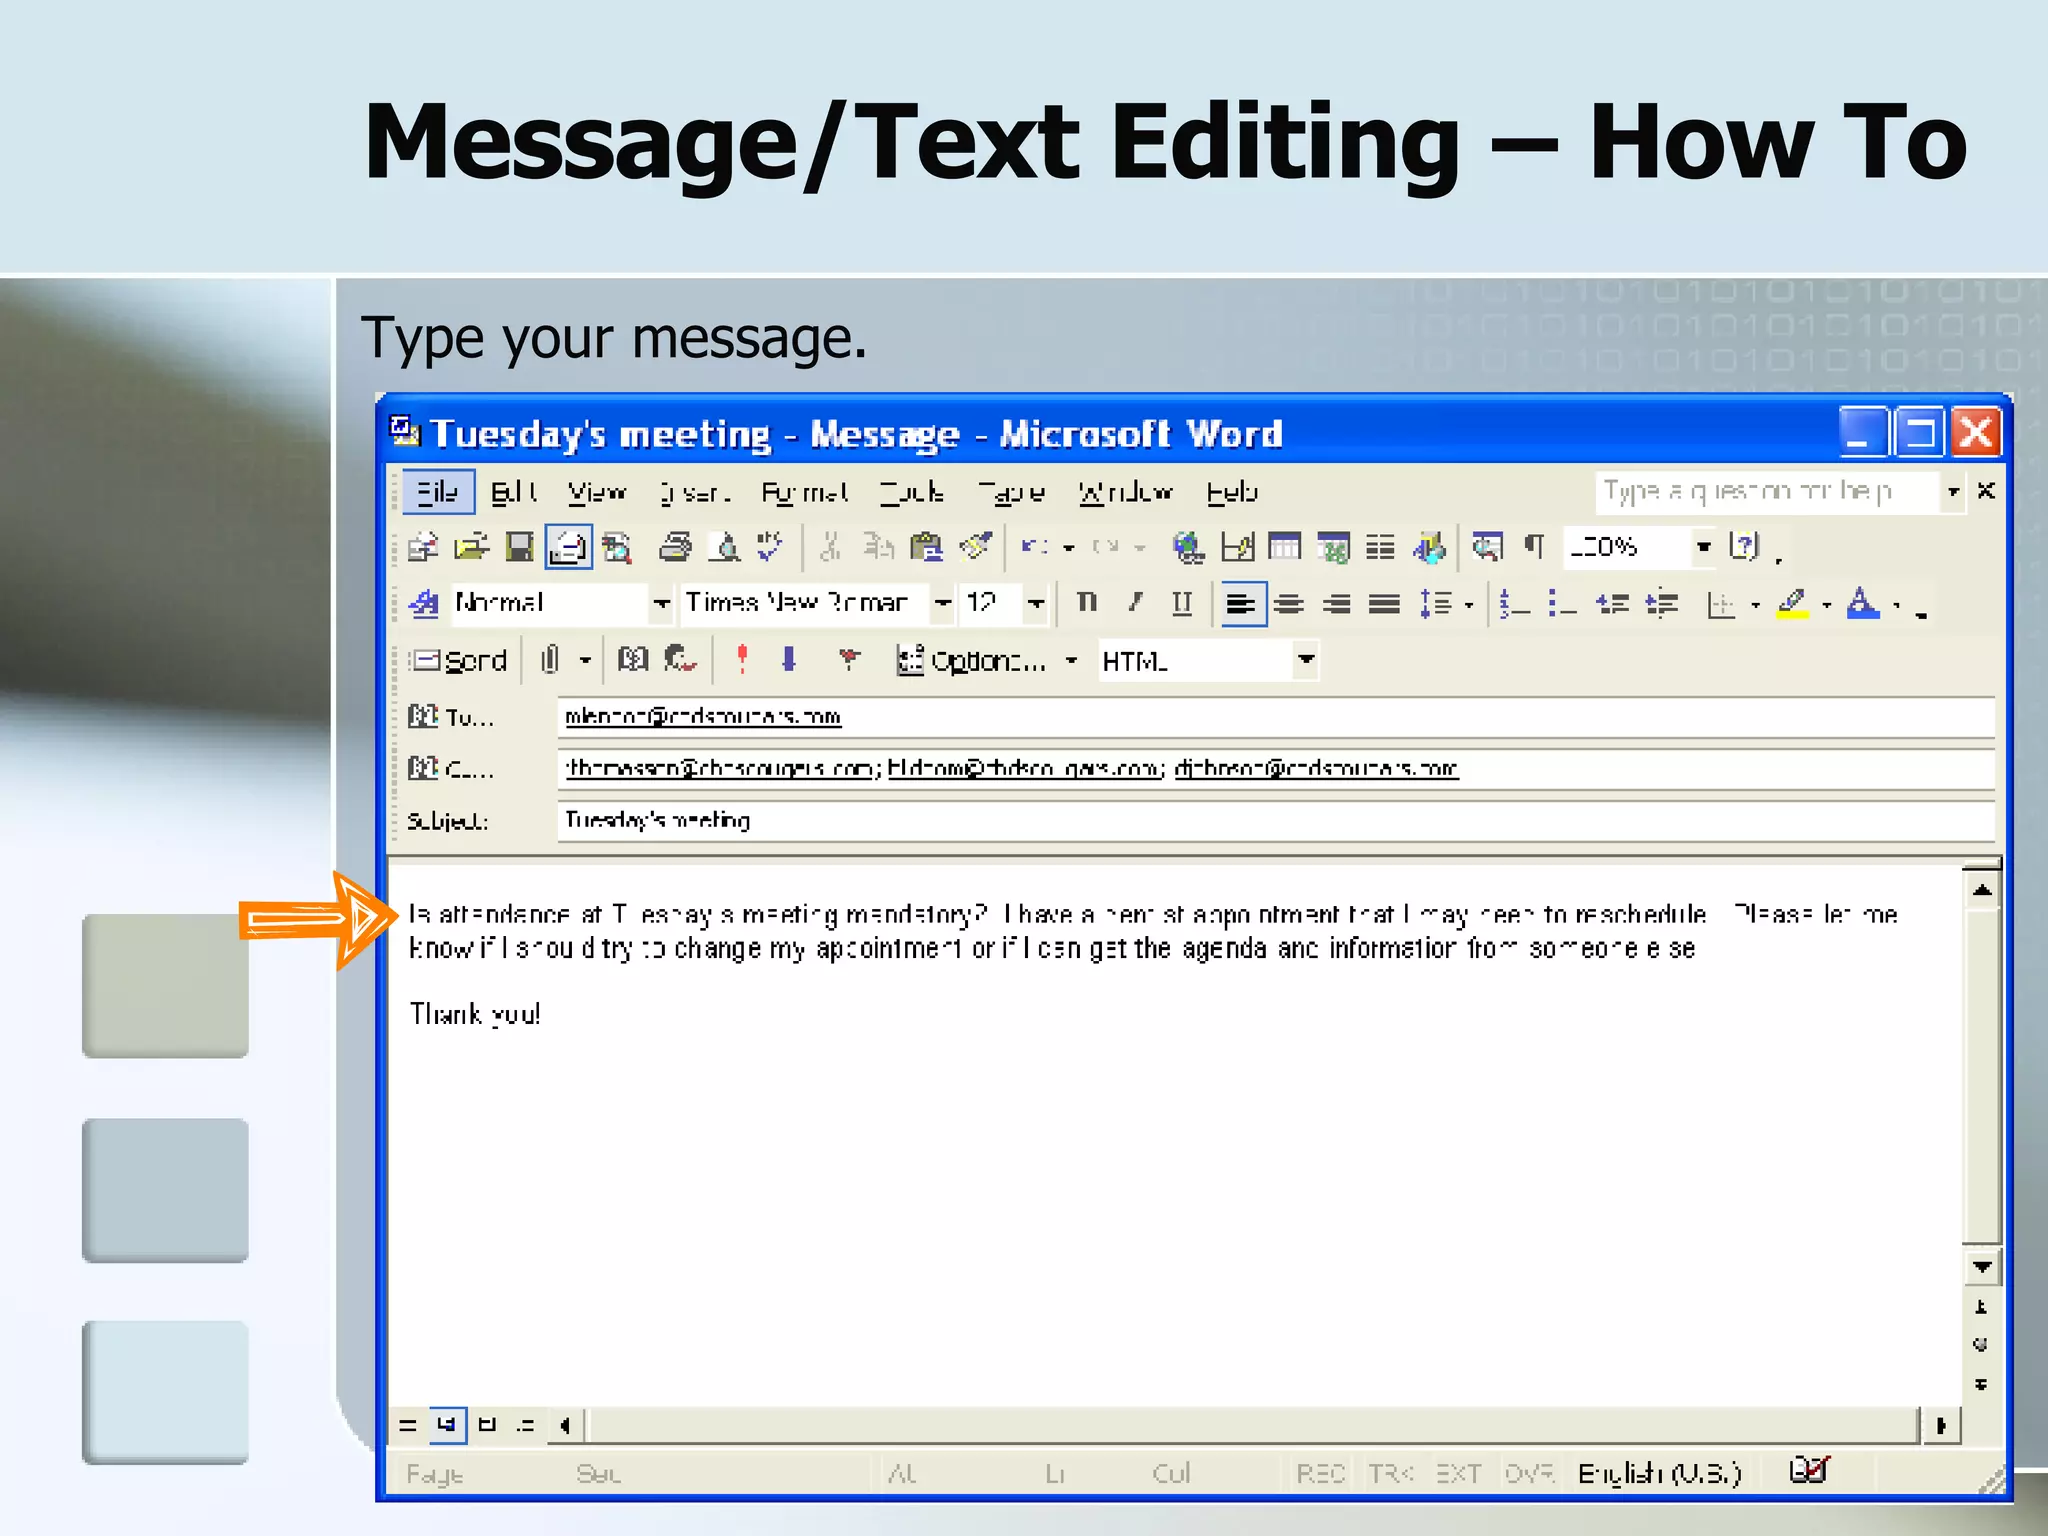The width and height of the screenshot is (2048, 1536).
Task: Open the Table menu
Action: point(1012,492)
